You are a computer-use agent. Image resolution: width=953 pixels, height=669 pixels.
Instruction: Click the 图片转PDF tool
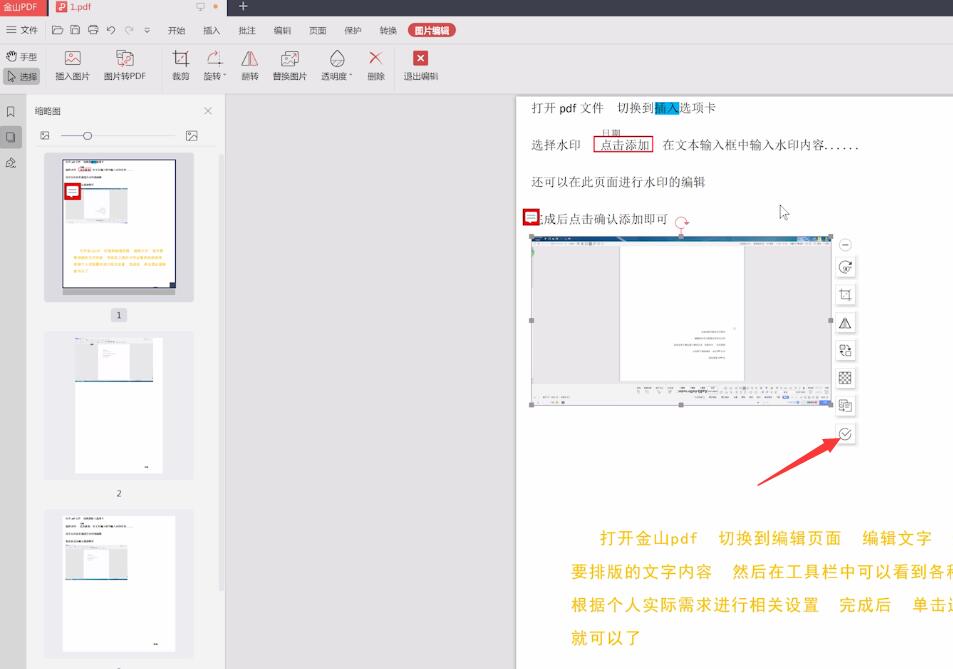pos(125,66)
